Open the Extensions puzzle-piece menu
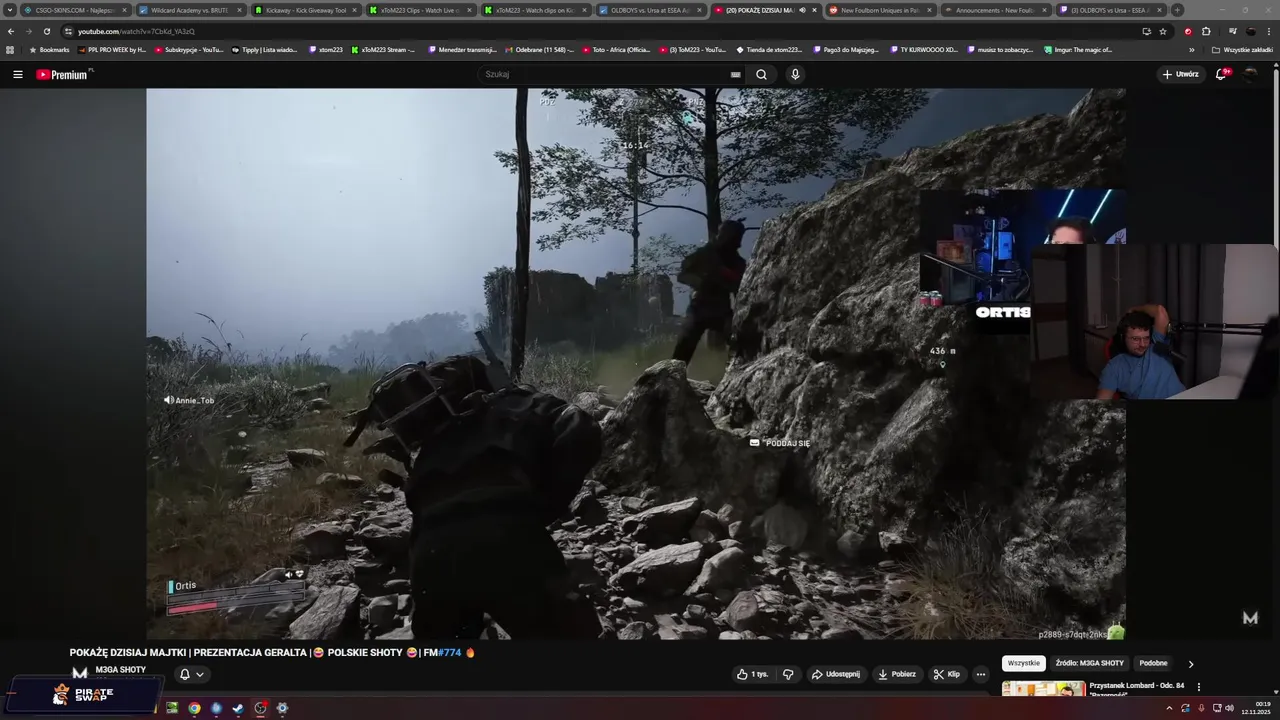 (1206, 31)
